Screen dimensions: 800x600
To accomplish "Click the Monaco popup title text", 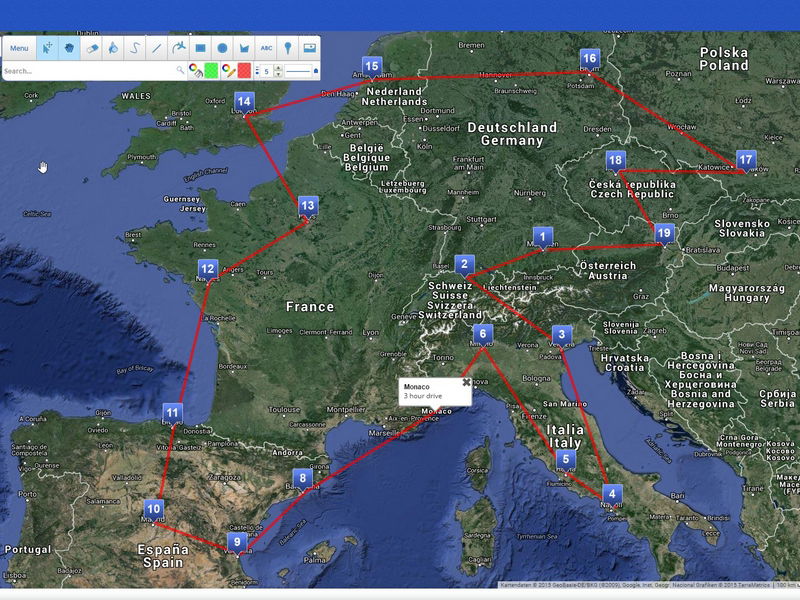I will [x=416, y=387].
